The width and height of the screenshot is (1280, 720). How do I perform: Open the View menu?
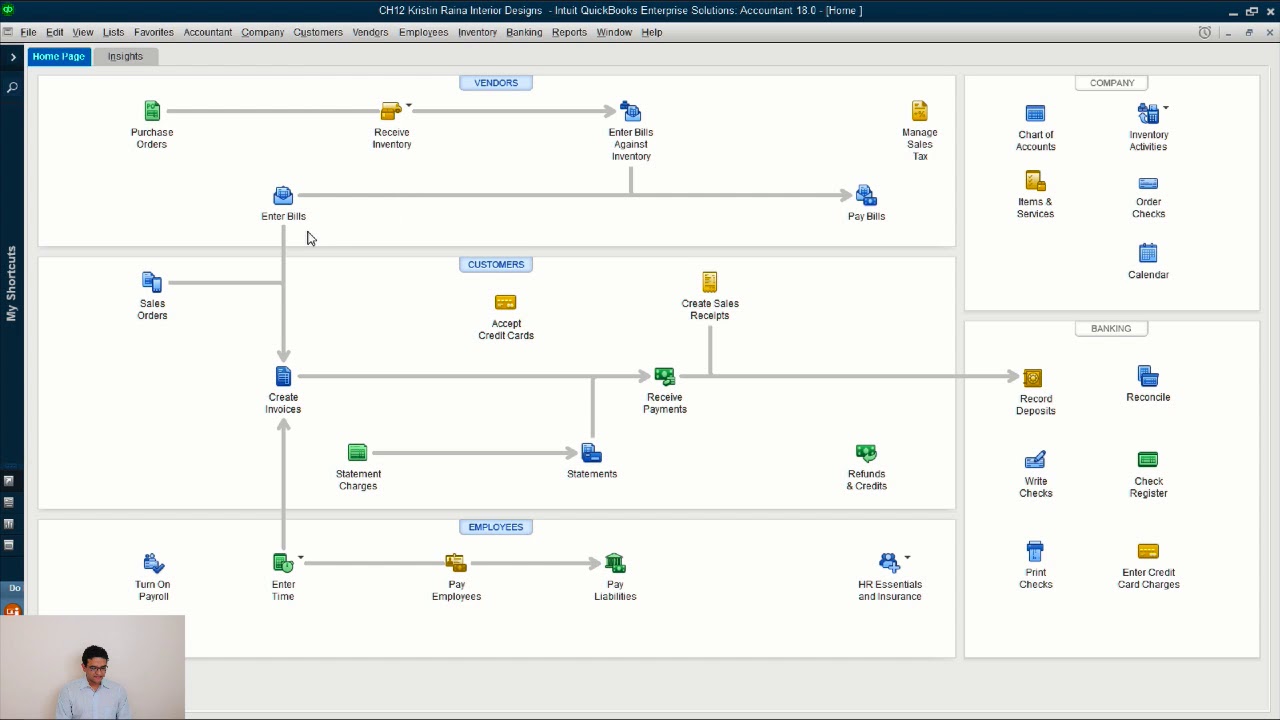(x=83, y=32)
